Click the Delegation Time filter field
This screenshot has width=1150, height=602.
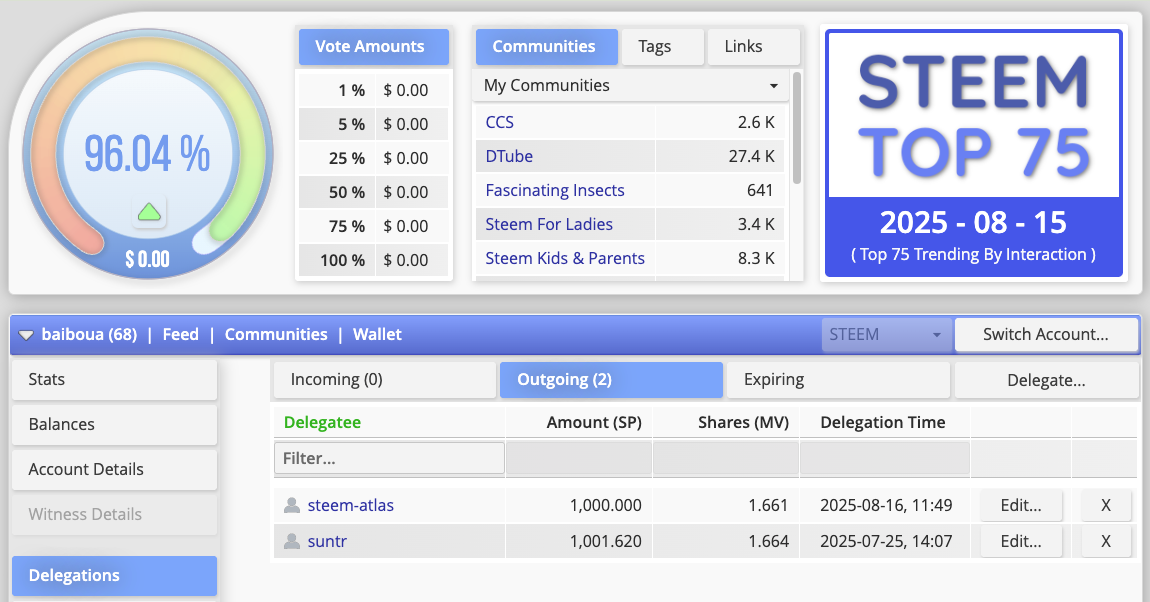885,458
